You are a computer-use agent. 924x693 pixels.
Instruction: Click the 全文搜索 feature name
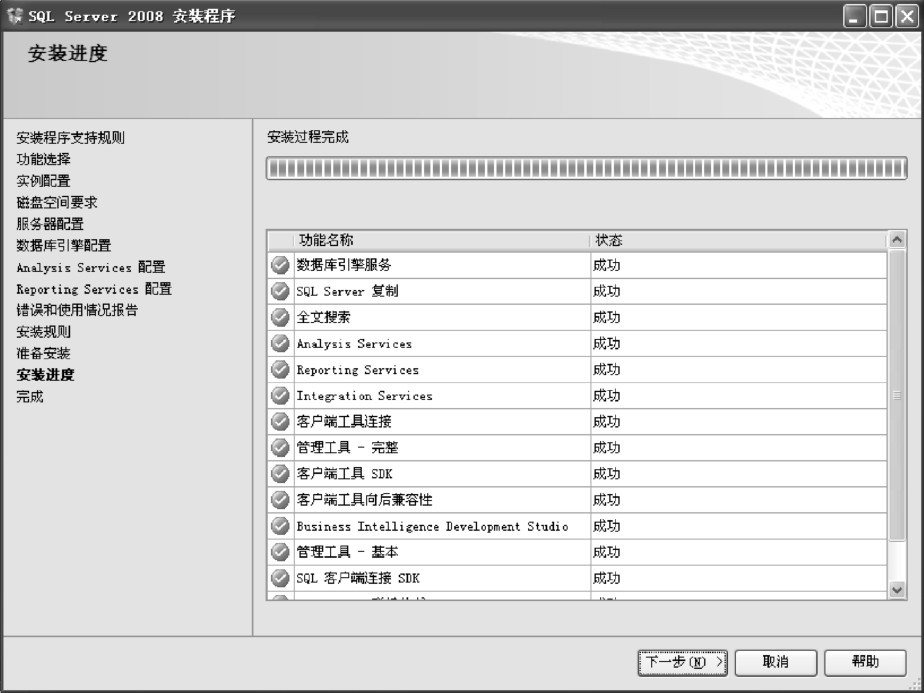(x=324, y=317)
